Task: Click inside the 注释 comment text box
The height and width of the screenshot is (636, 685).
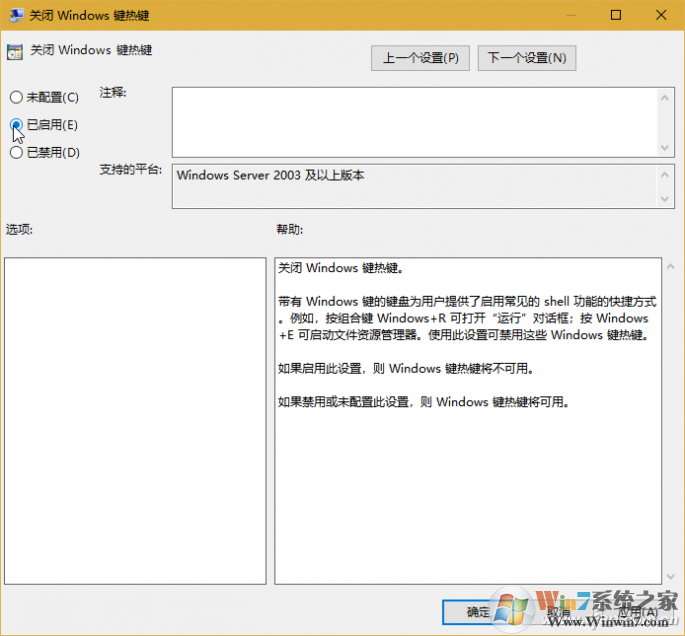Action: pos(410,122)
